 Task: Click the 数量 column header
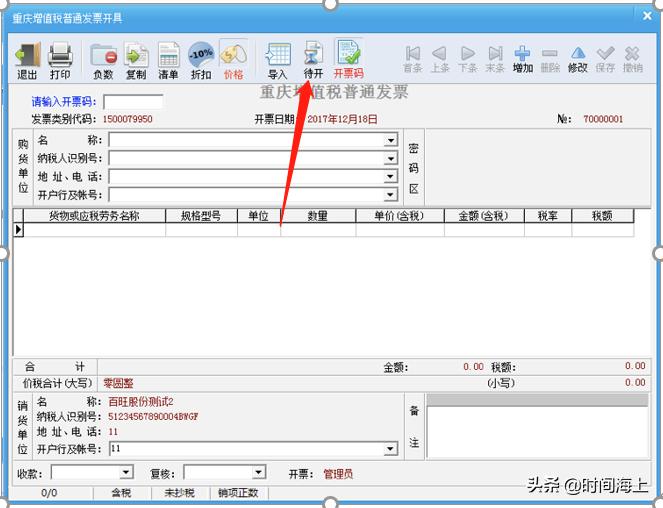tap(318, 216)
